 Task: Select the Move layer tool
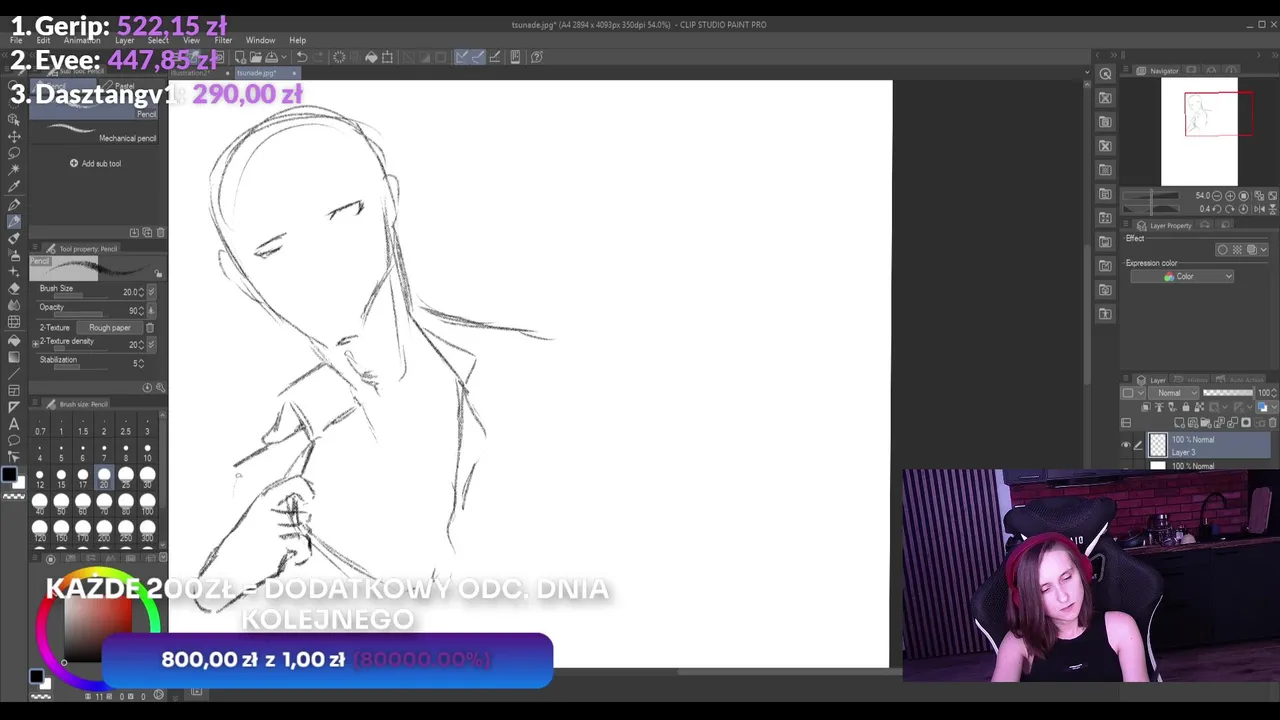(14, 136)
